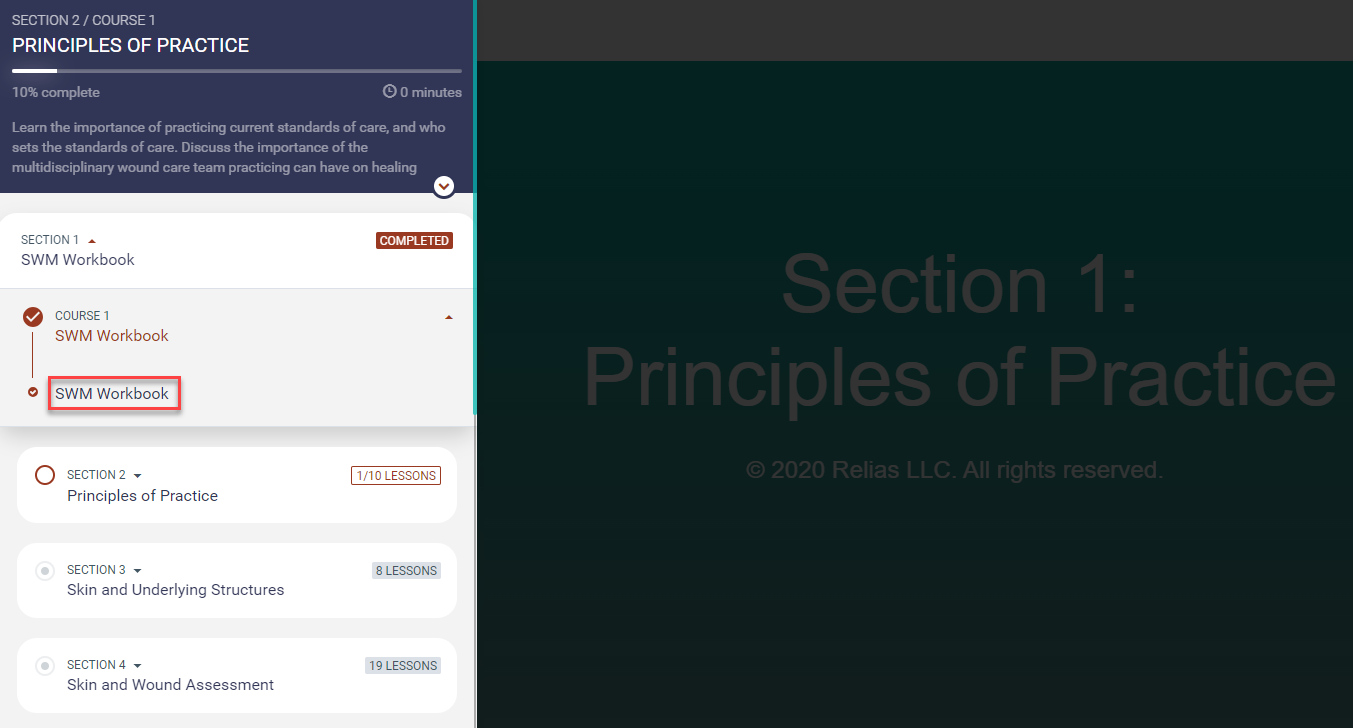Select the "Principles of Practice" section entry
The height and width of the screenshot is (728, 1353).
coord(142,495)
